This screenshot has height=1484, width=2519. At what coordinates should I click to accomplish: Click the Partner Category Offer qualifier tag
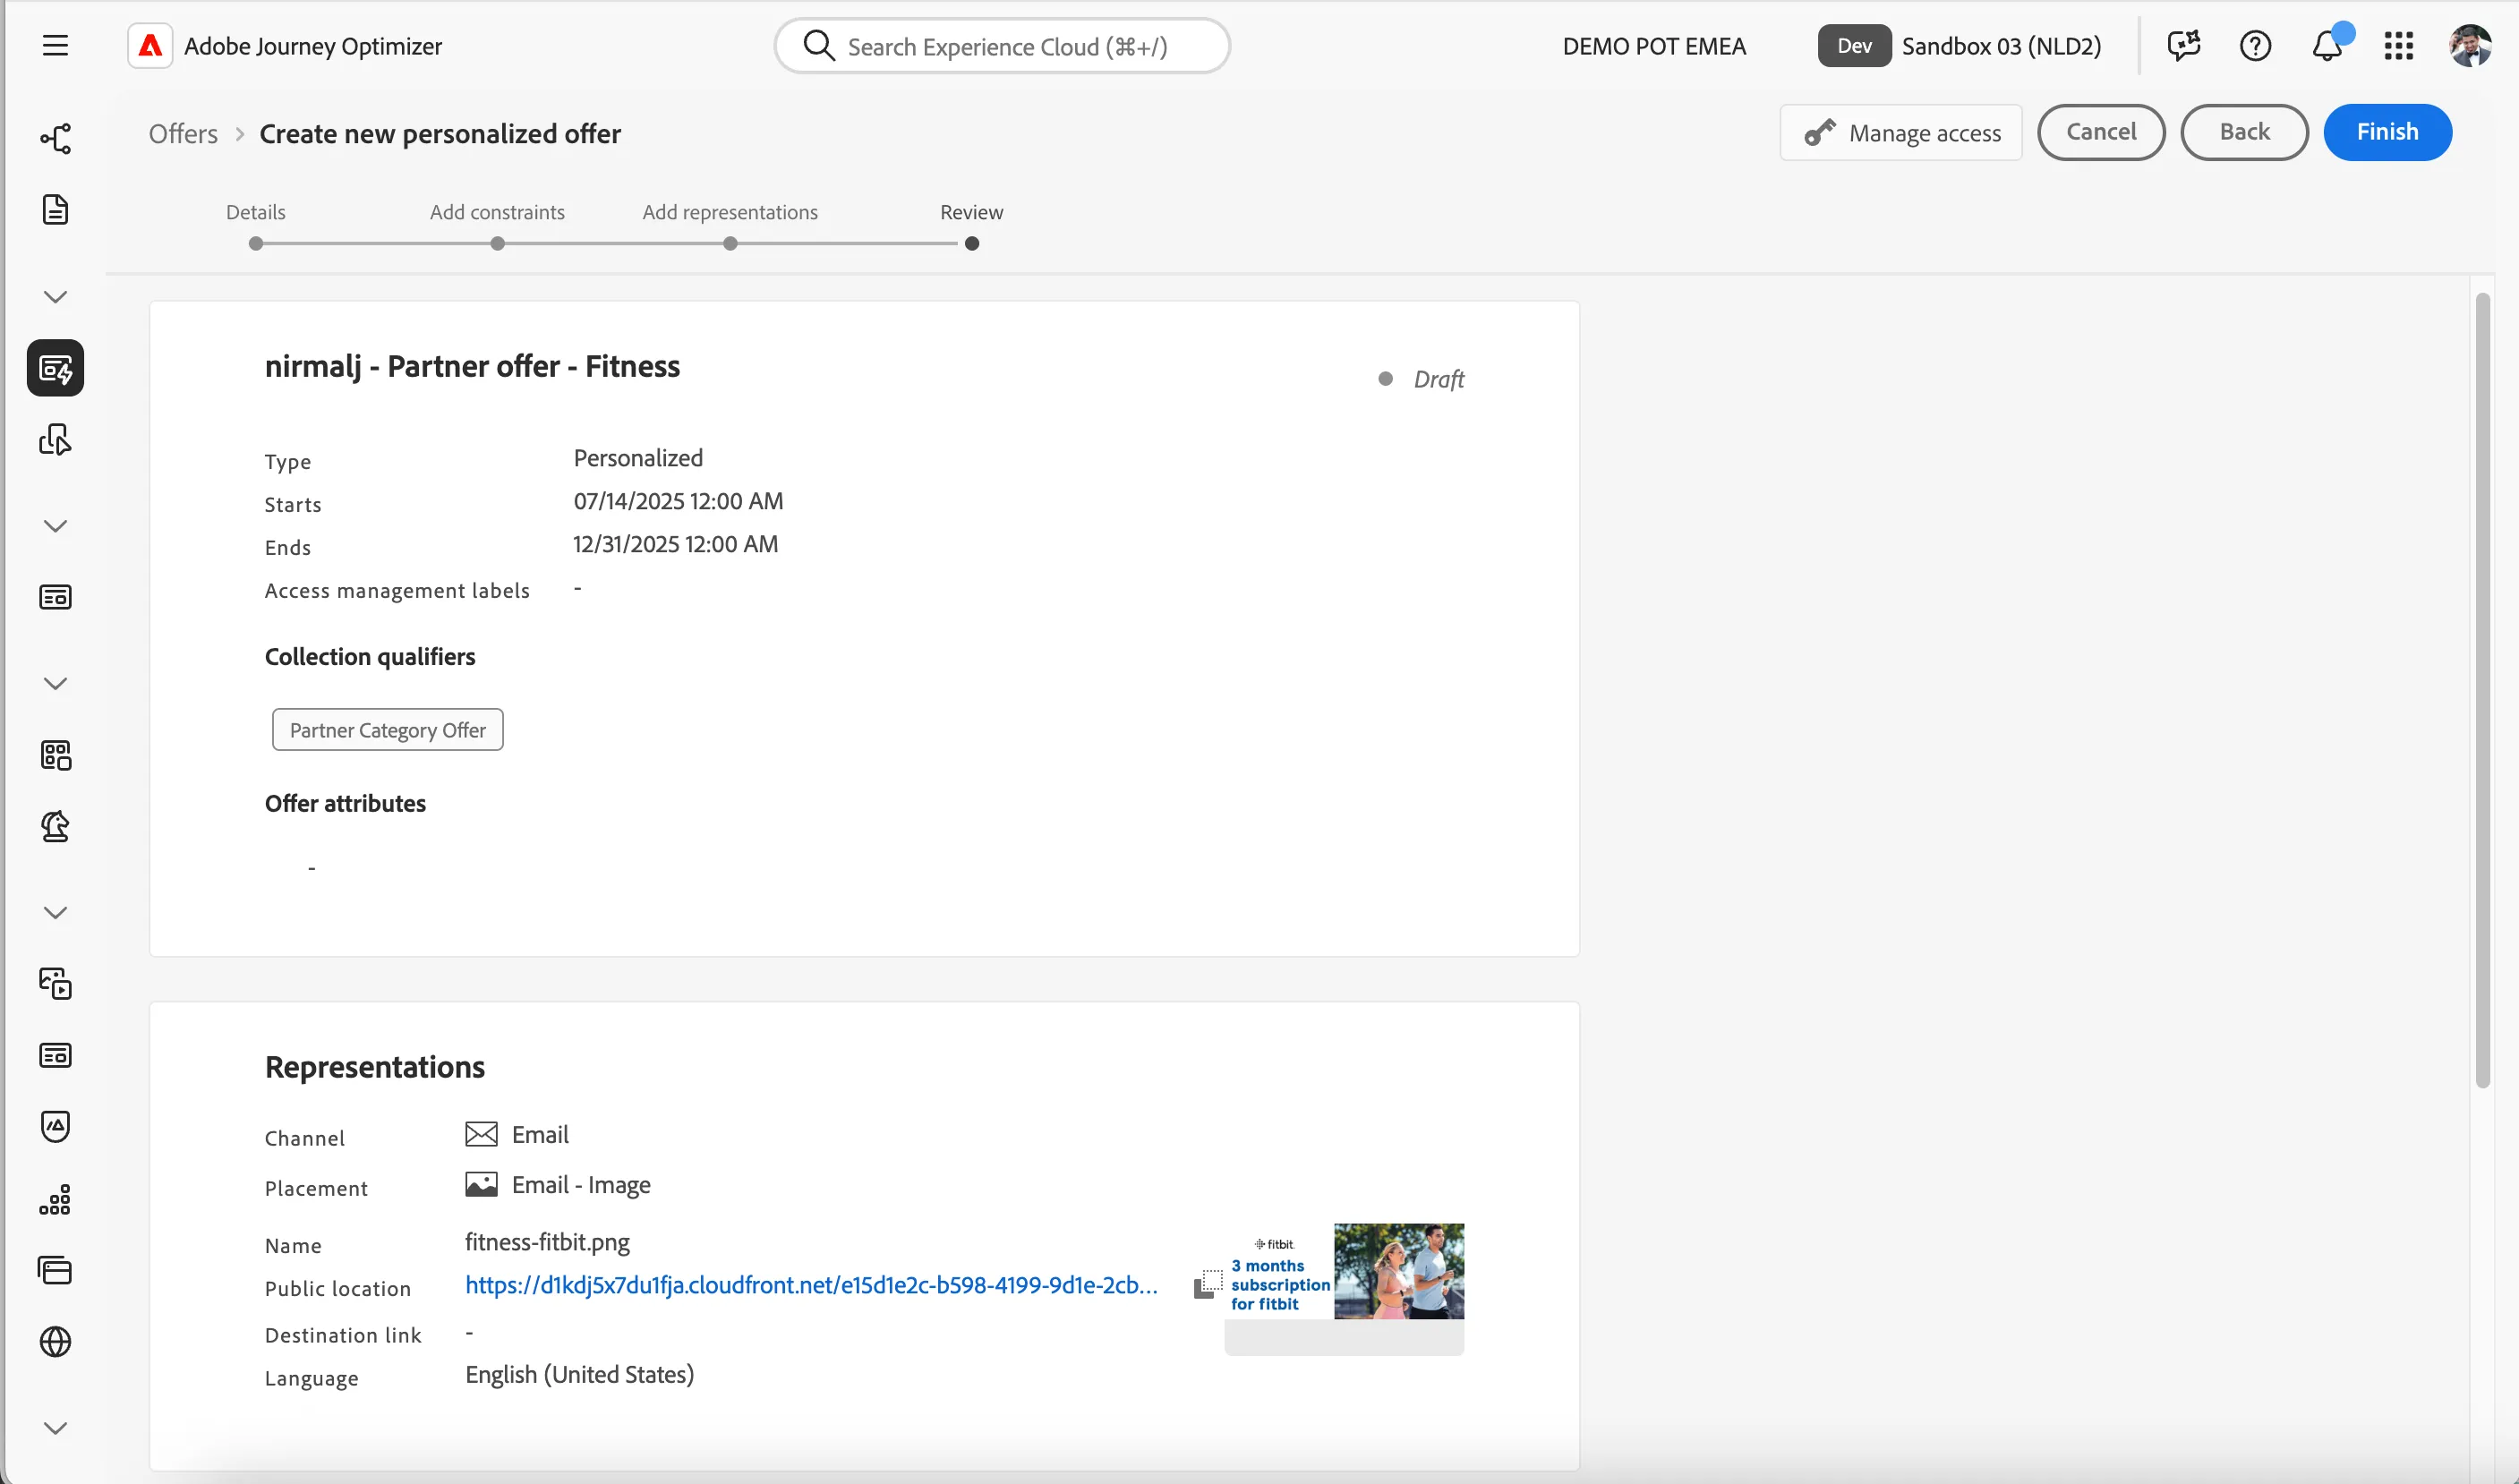388,730
